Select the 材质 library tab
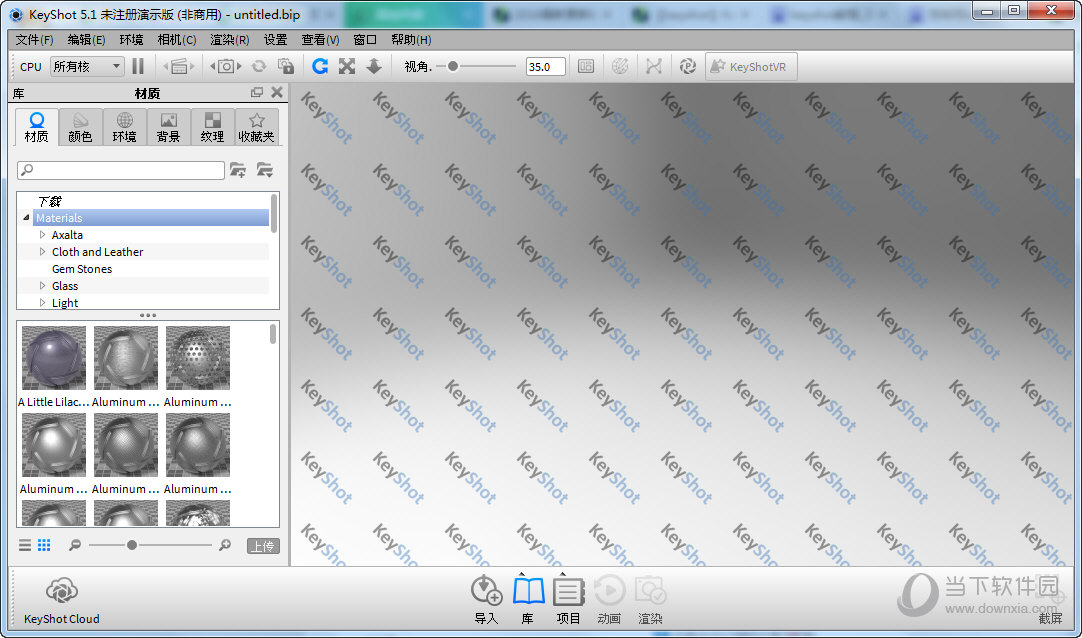Image resolution: width=1082 pixels, height=638 pixels. [37, 127]
